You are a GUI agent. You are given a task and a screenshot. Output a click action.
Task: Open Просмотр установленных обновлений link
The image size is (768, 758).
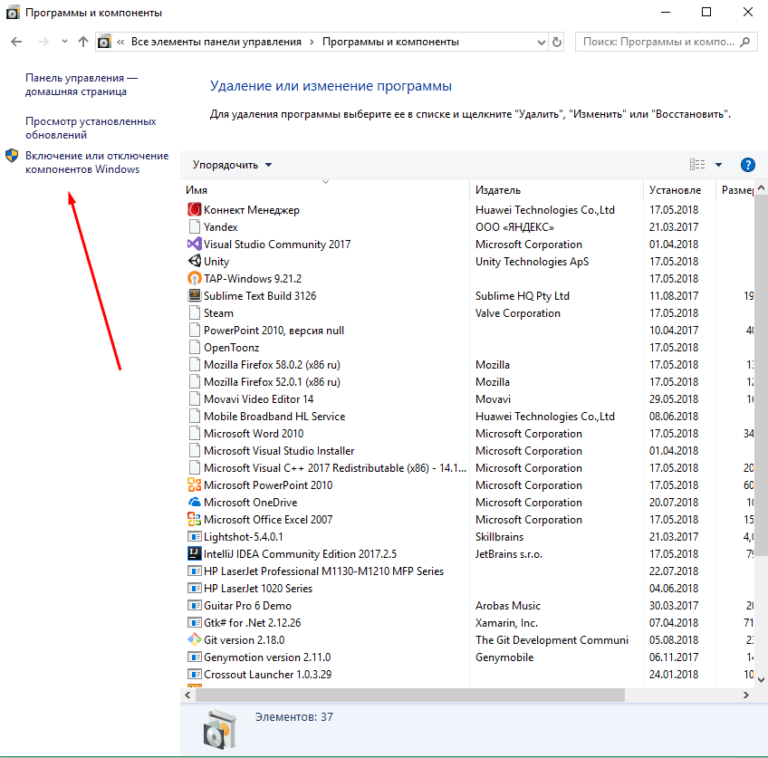91,128
